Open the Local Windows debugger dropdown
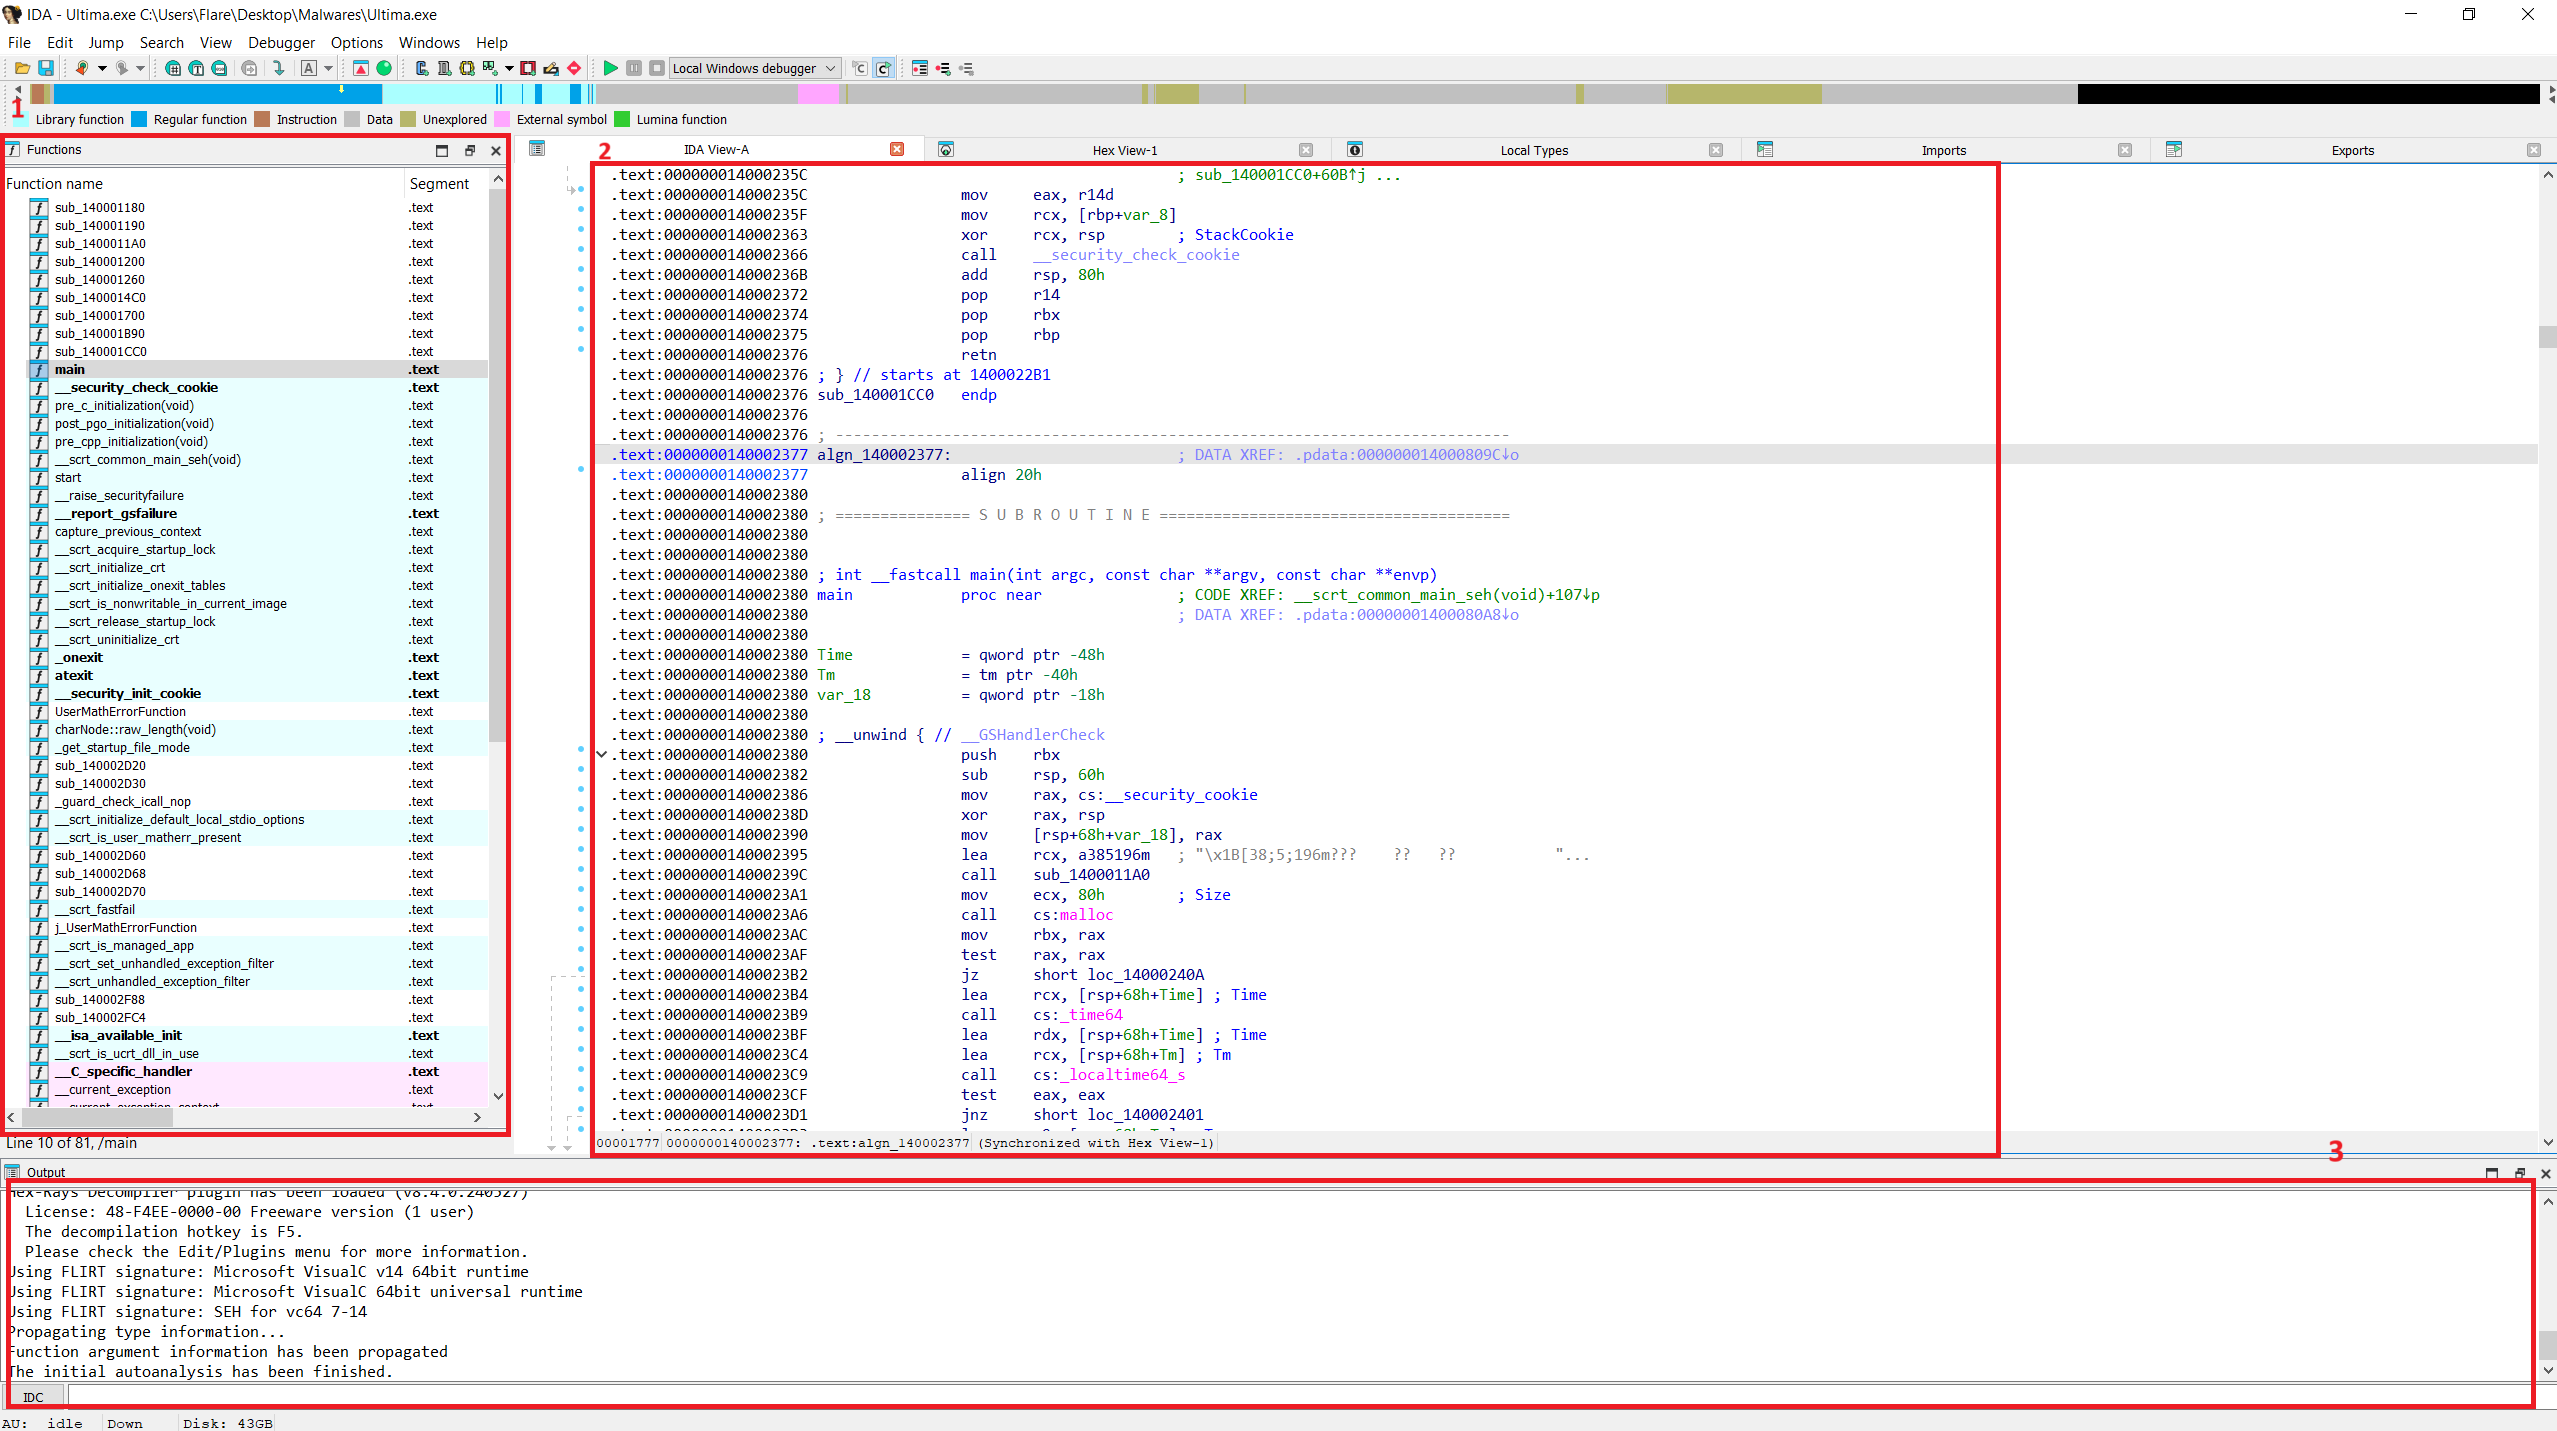The width and height of the screenshot is (2557, 1431). click(x=755, y=68)
